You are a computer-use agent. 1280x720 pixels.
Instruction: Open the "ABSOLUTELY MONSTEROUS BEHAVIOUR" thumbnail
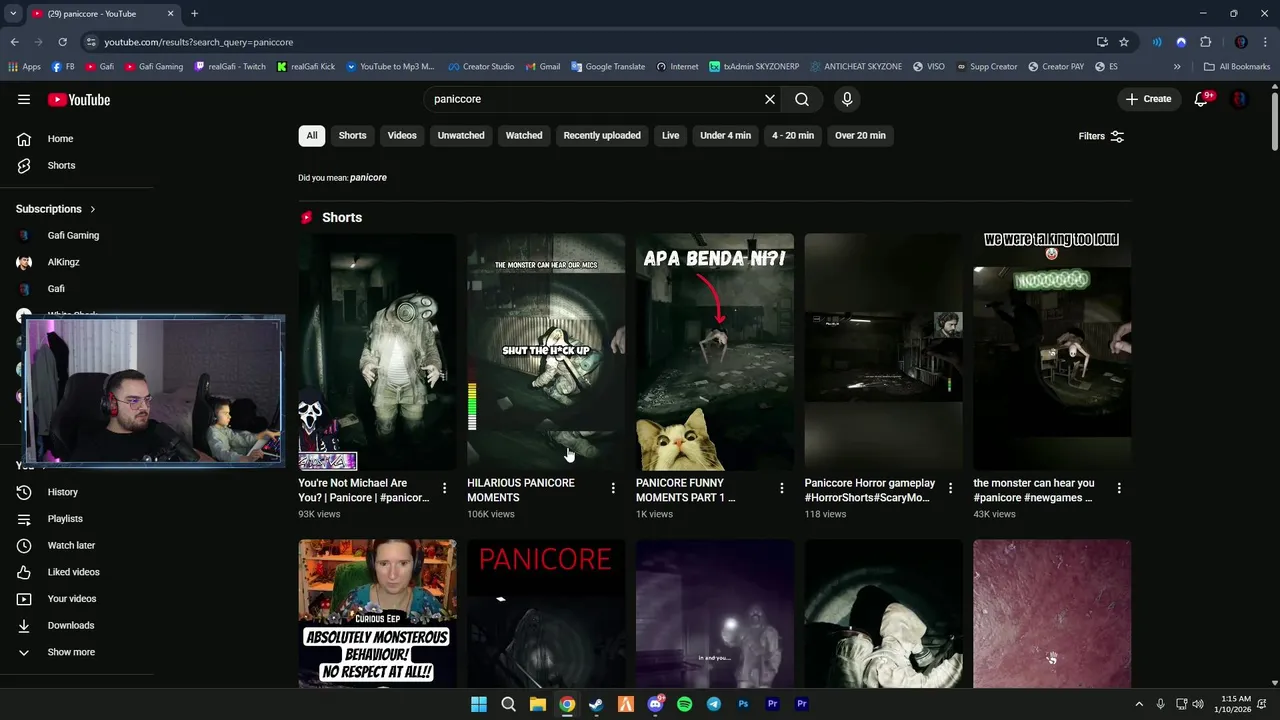(x=377, y=613)
